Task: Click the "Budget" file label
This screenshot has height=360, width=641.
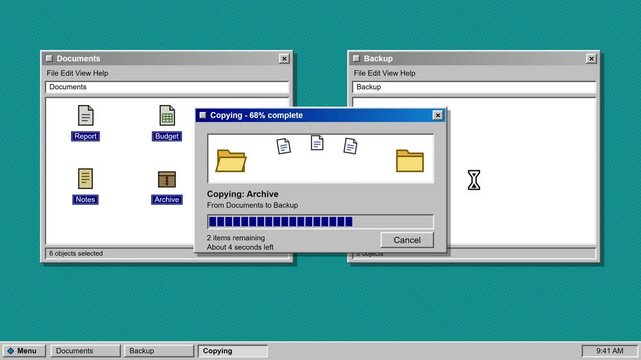Action: [167, 136]
